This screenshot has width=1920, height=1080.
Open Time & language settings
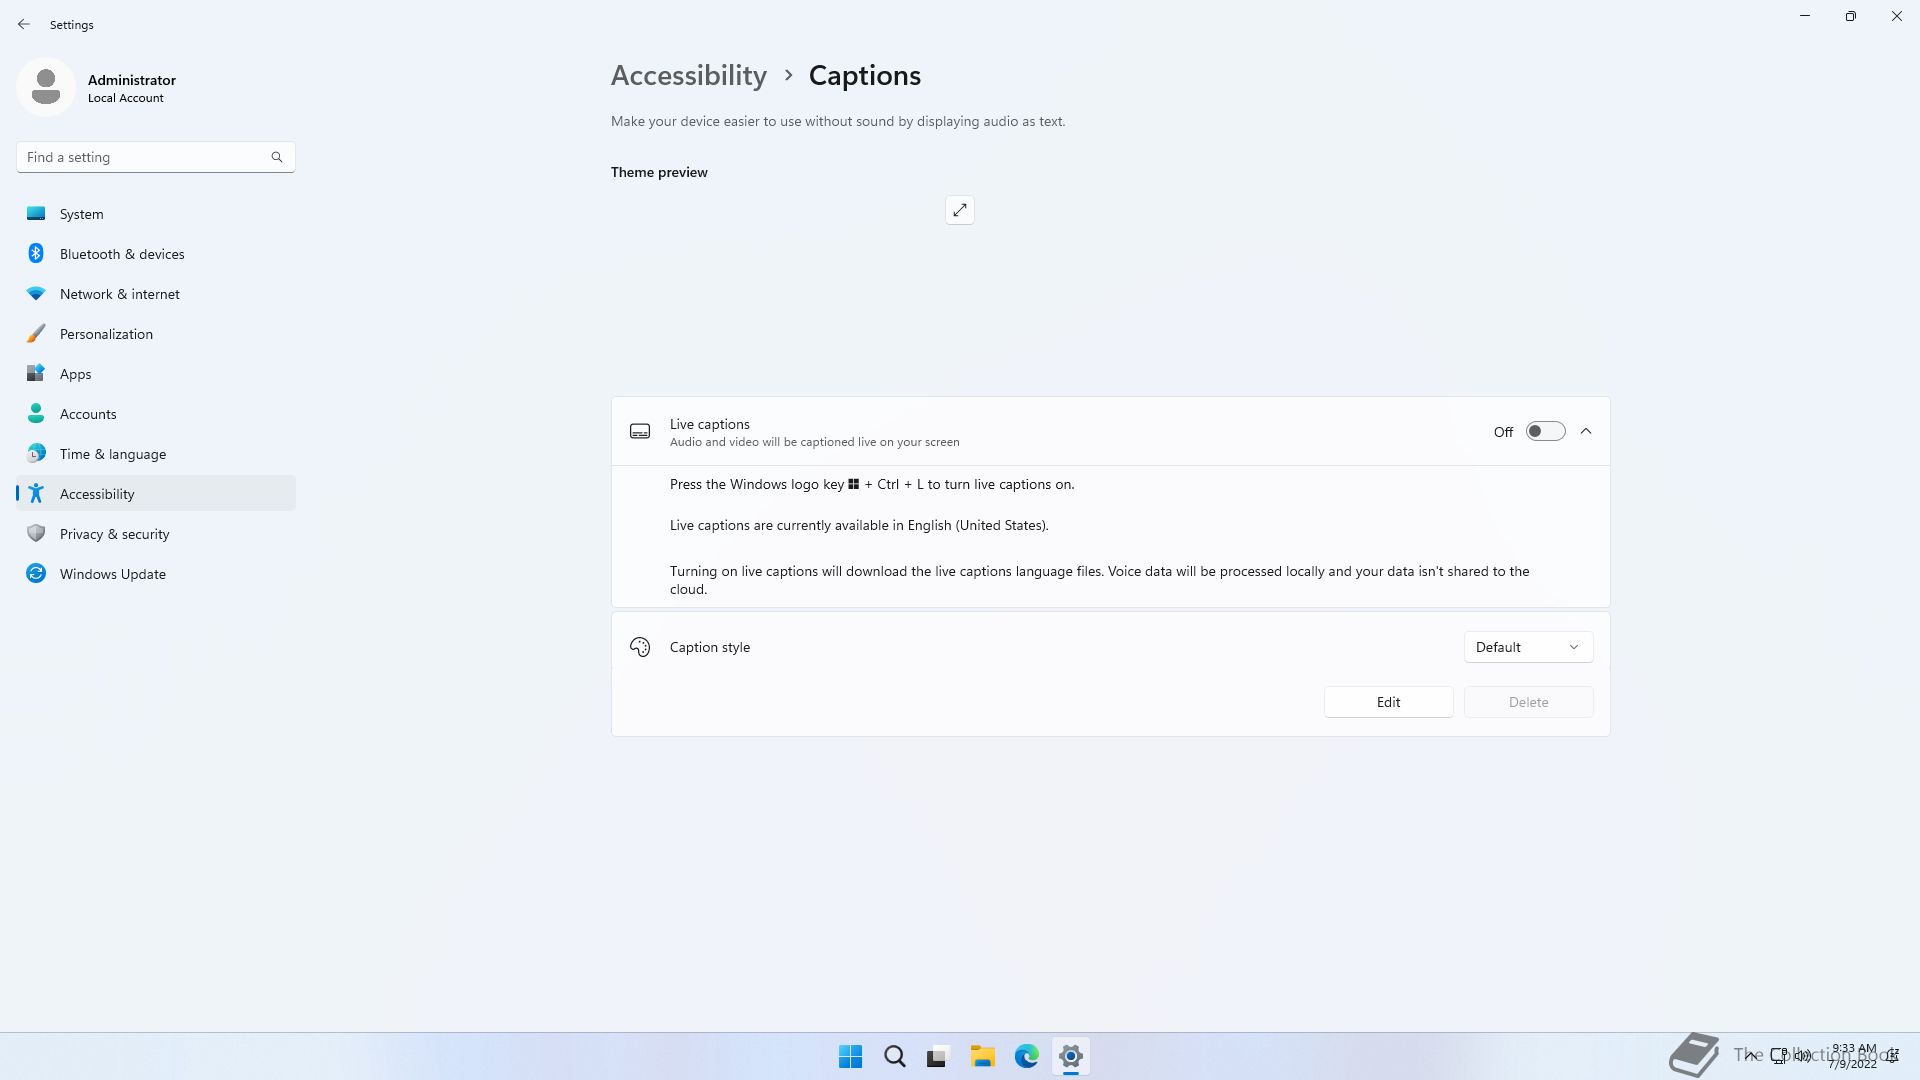click(x=112, y=454)
